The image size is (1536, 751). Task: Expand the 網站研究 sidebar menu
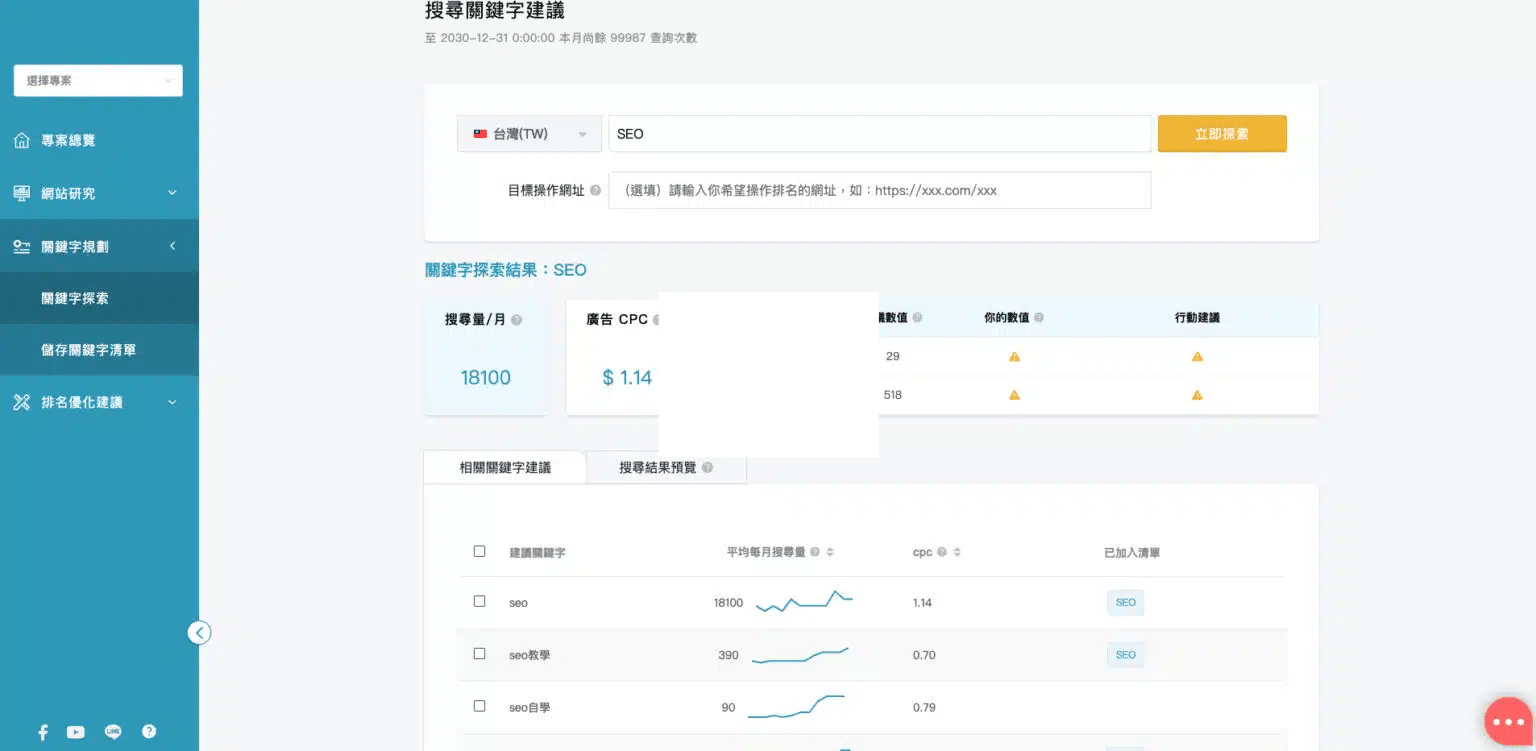click(98, 193)
